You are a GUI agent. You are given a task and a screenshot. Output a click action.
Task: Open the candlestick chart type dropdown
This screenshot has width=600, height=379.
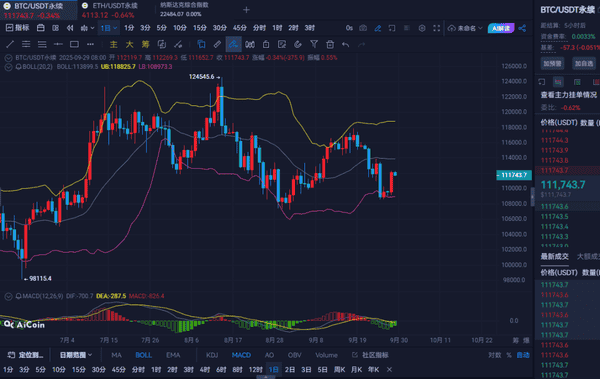(x=87, y=28)
